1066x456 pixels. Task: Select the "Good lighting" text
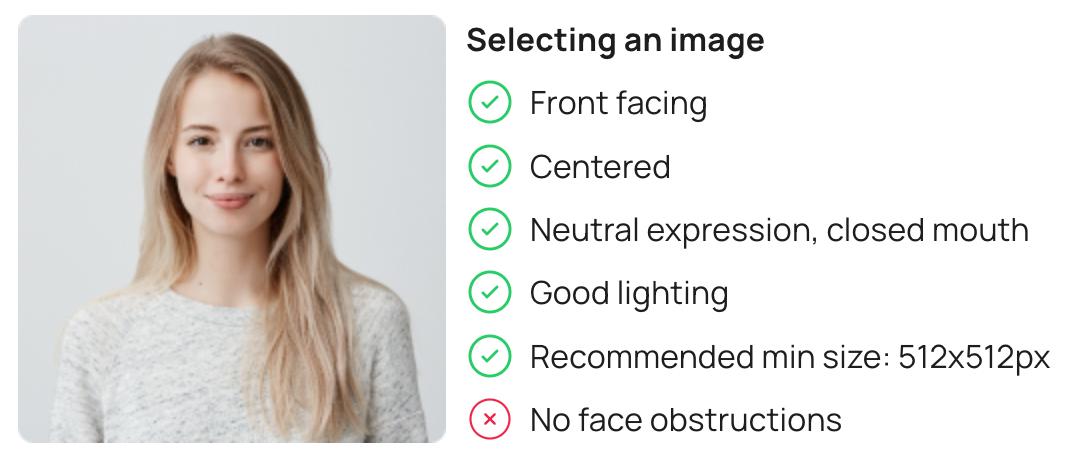pos(628,293)
